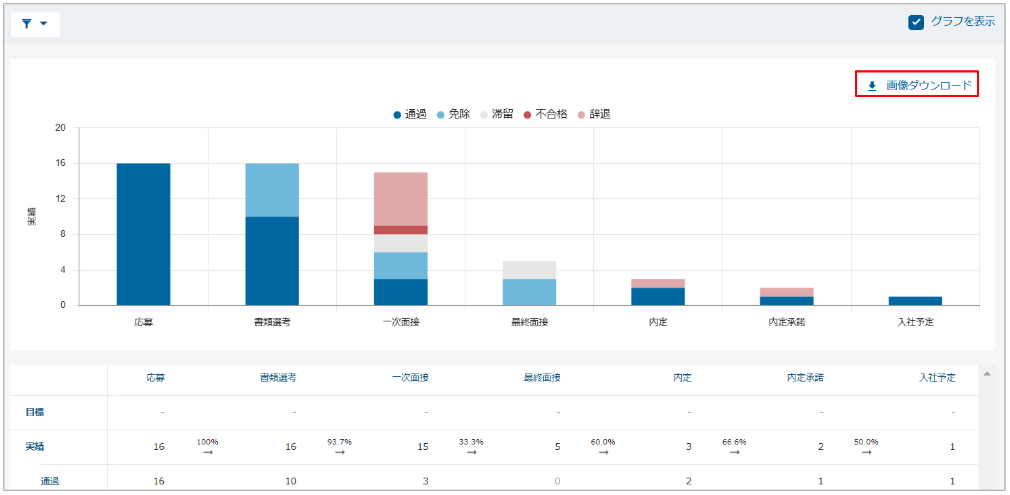The height and width of the screenshot is (495, 1010).
Task: Click the 入社予定 bar in chart
Action: 915,300
